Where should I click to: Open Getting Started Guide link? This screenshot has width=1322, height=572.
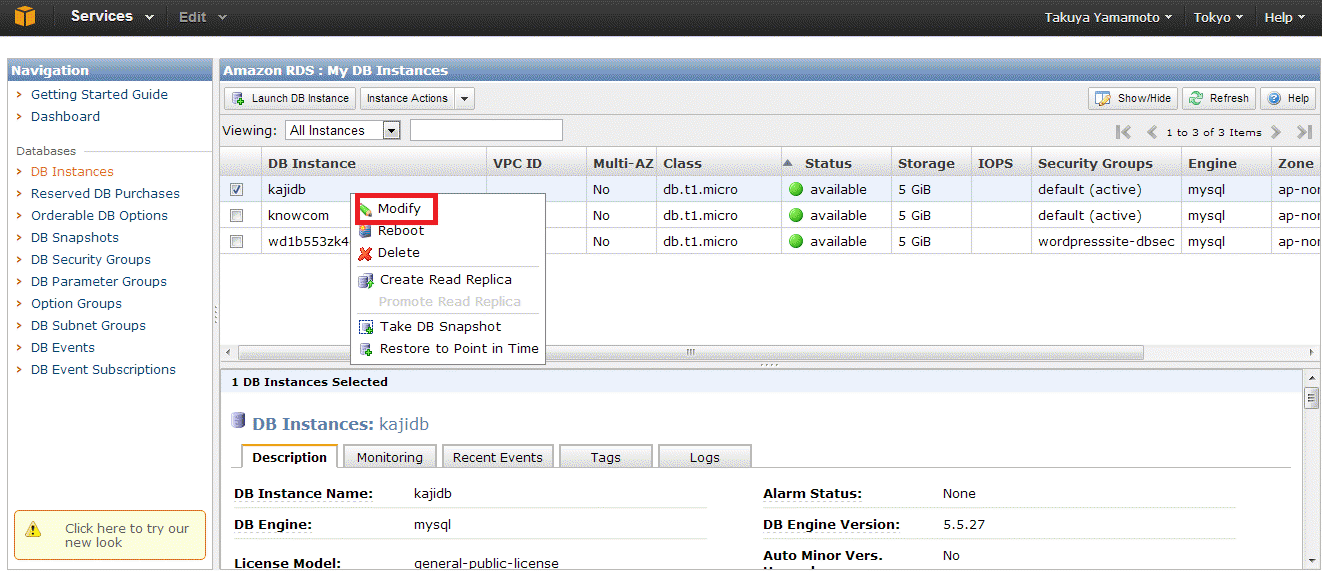[99, 94]
